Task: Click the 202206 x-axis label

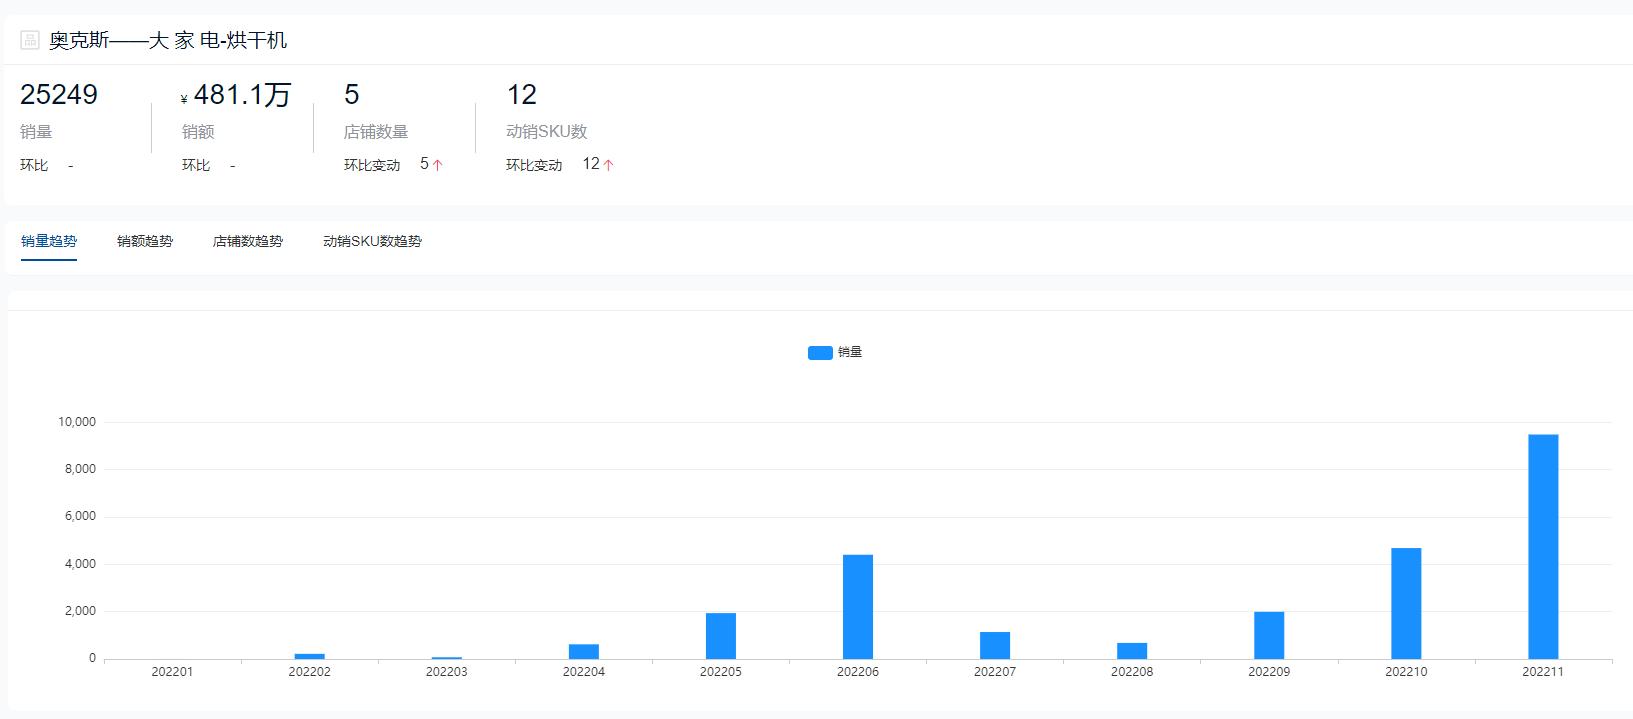Action: [x=858, y=672]
